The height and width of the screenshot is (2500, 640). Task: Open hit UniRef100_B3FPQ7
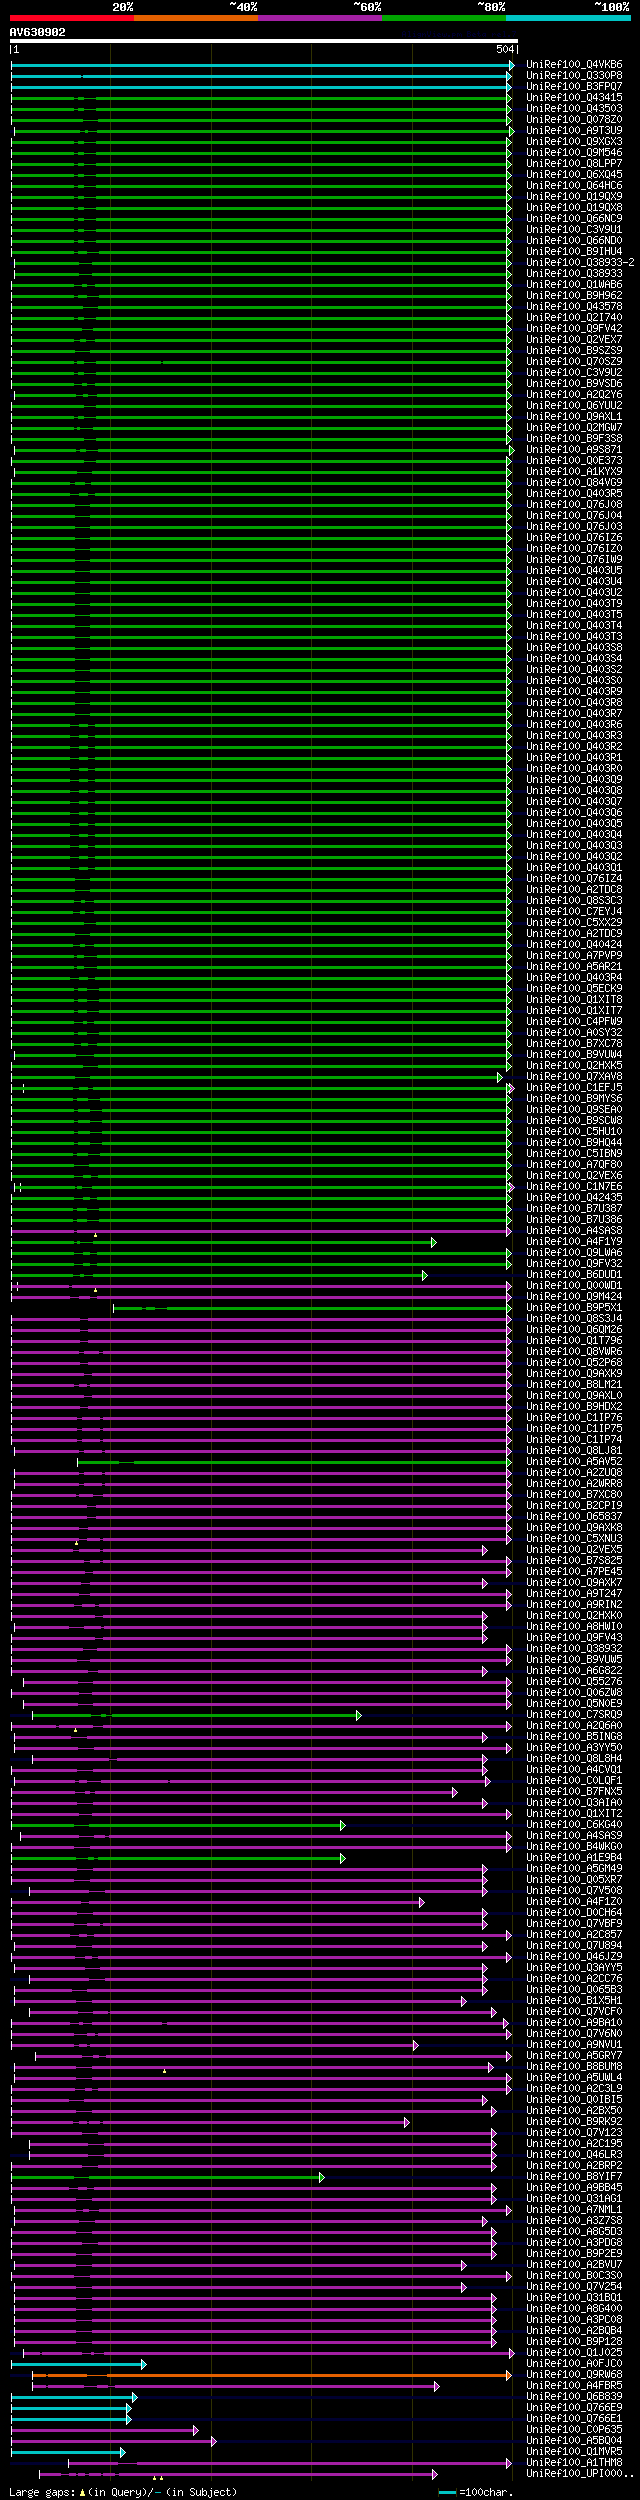(574, 87)
